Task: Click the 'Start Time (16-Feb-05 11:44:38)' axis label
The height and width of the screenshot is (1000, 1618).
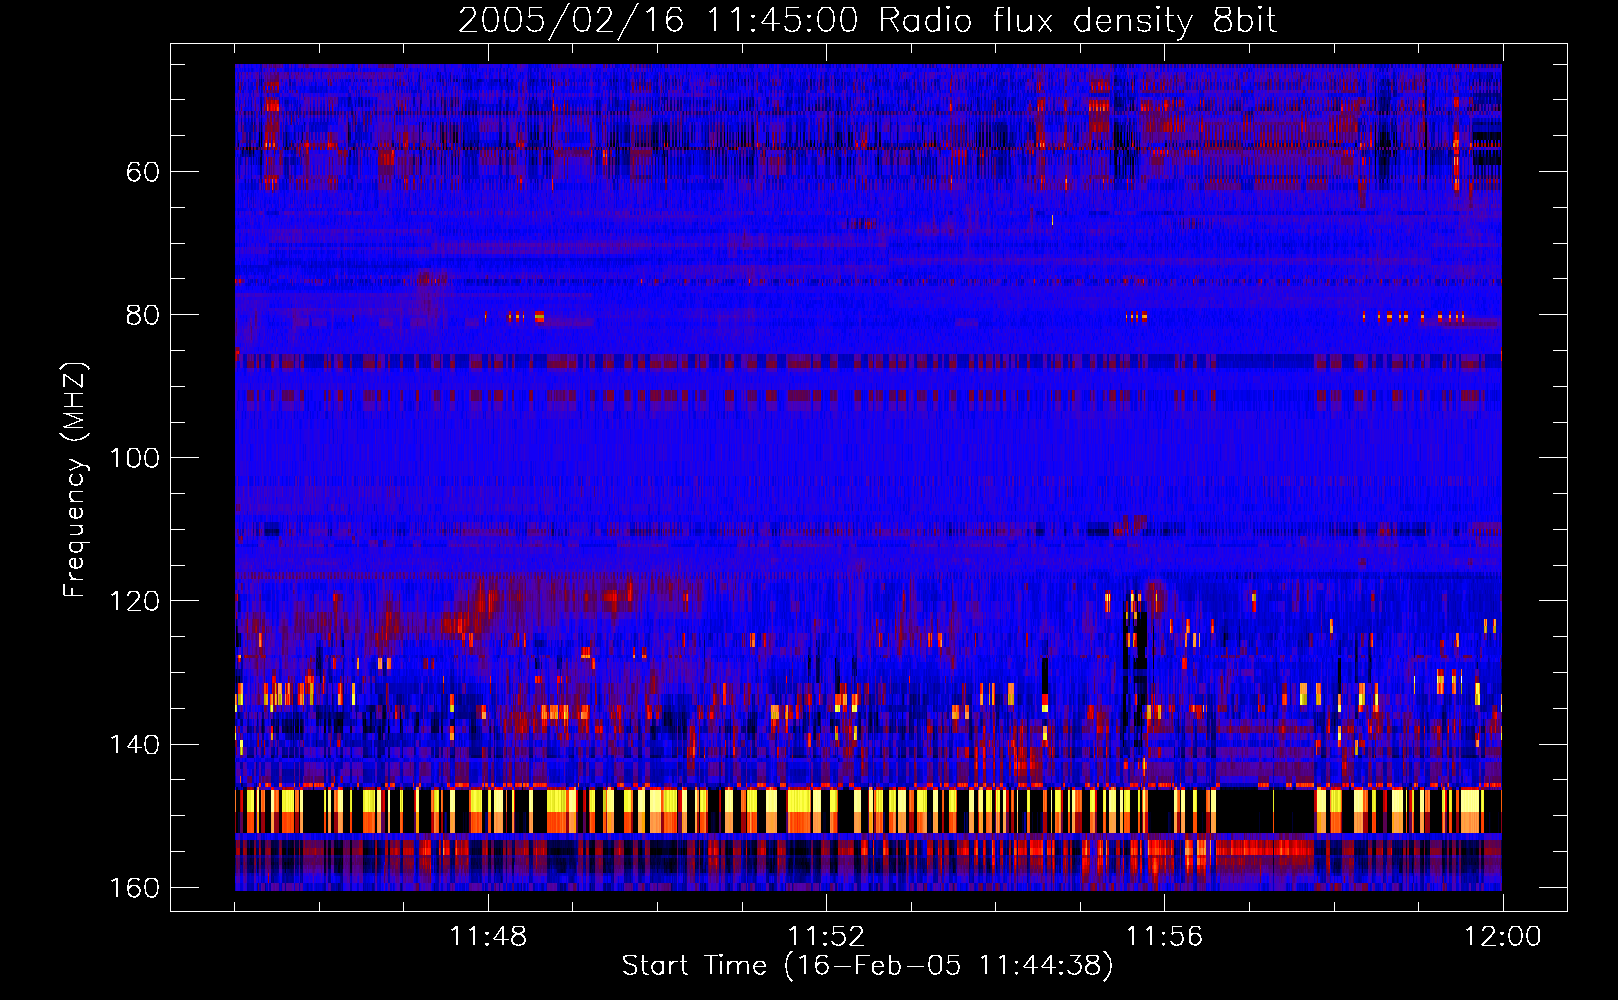Action: (x=867, y=966)
